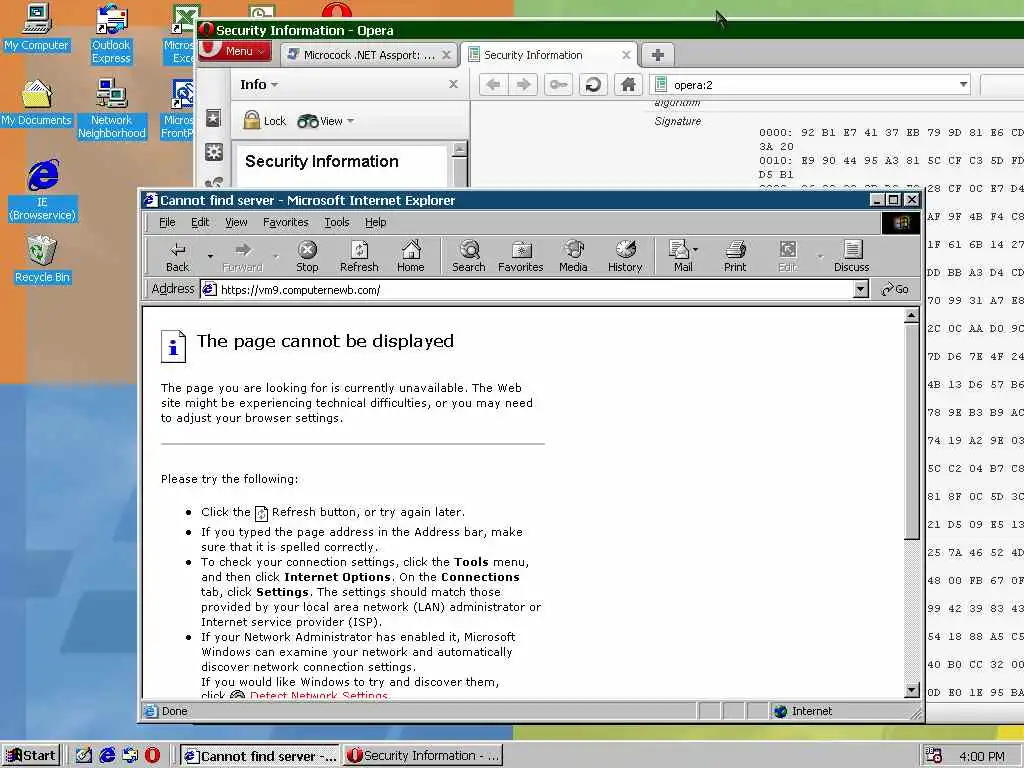Open Opera's address field dropdown arrow
This screenshot has width=1024, height=768.
coord(963,84)
